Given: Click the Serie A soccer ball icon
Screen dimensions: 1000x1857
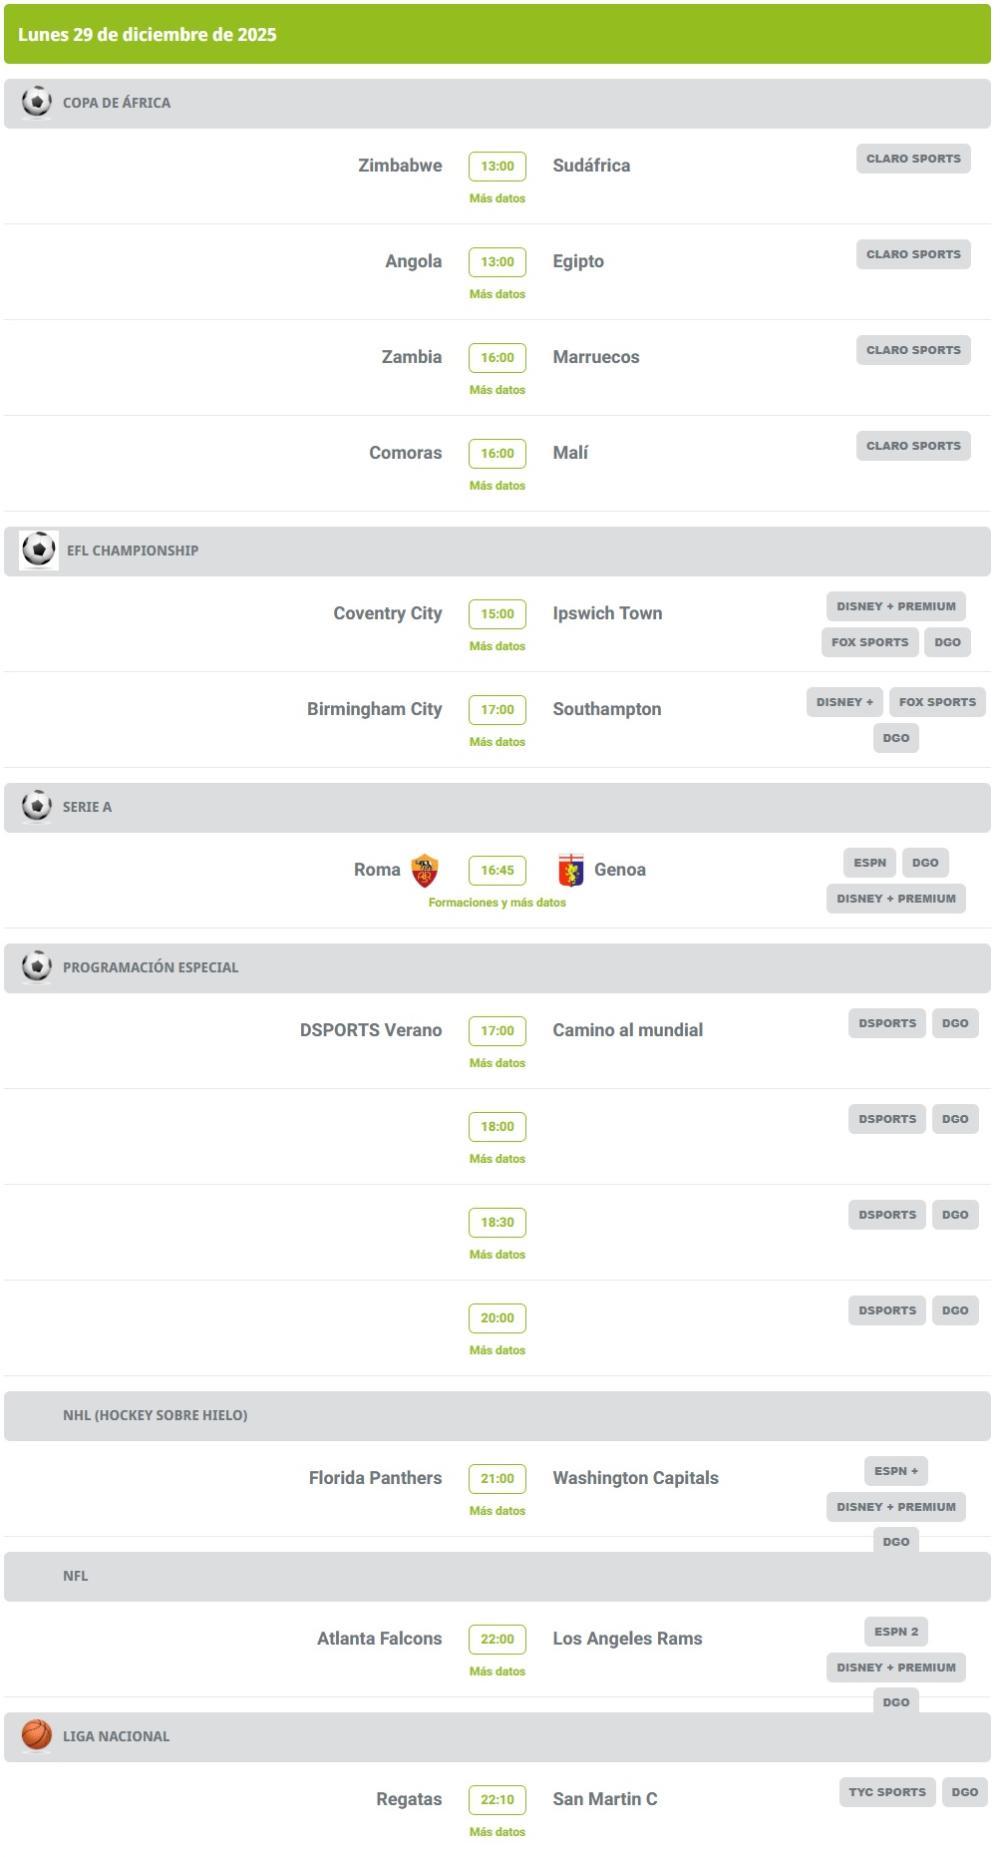Looking at the screenshot, I should click(x=37, y=806).
